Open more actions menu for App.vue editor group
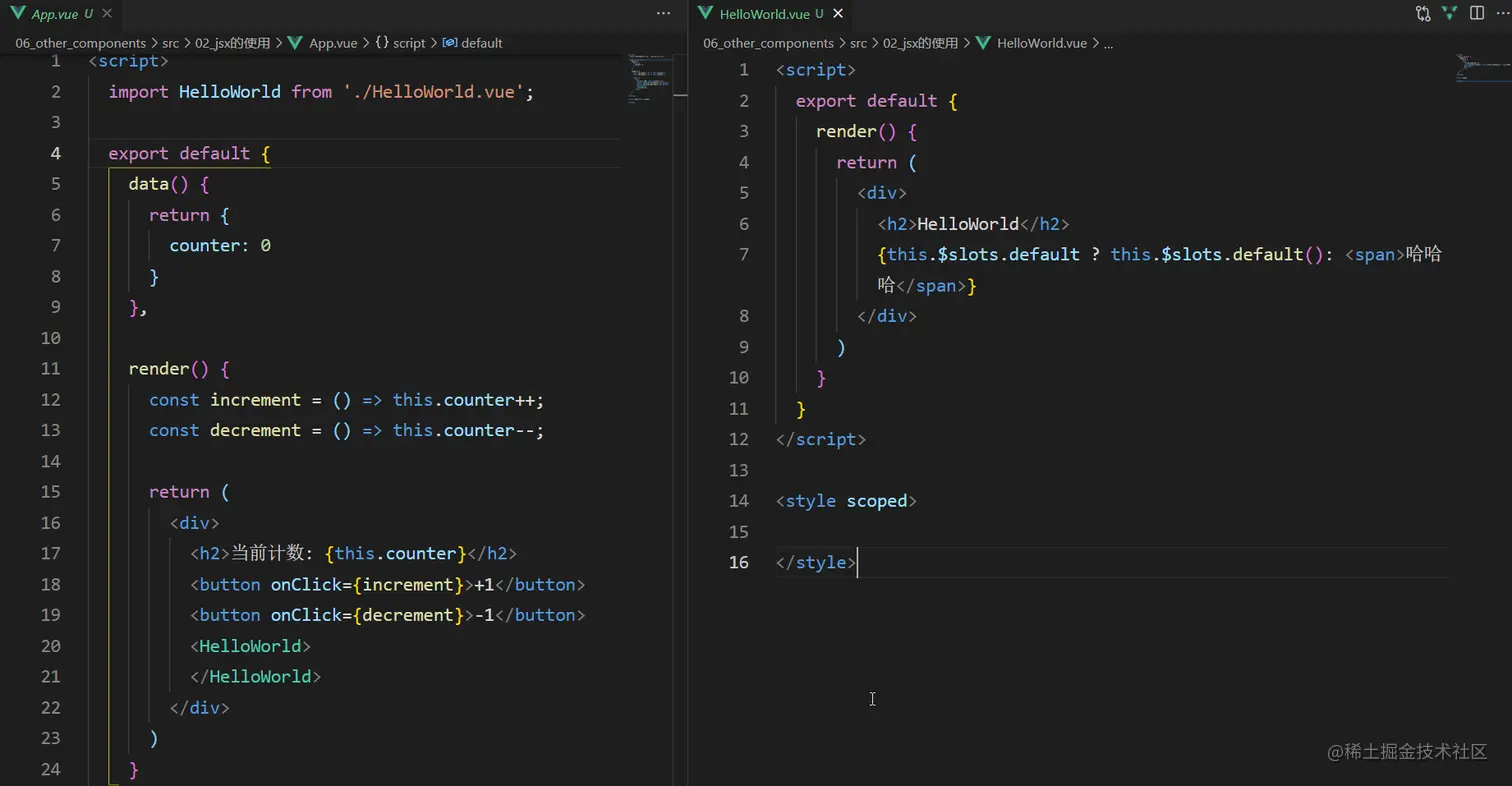 pos(663,14)
